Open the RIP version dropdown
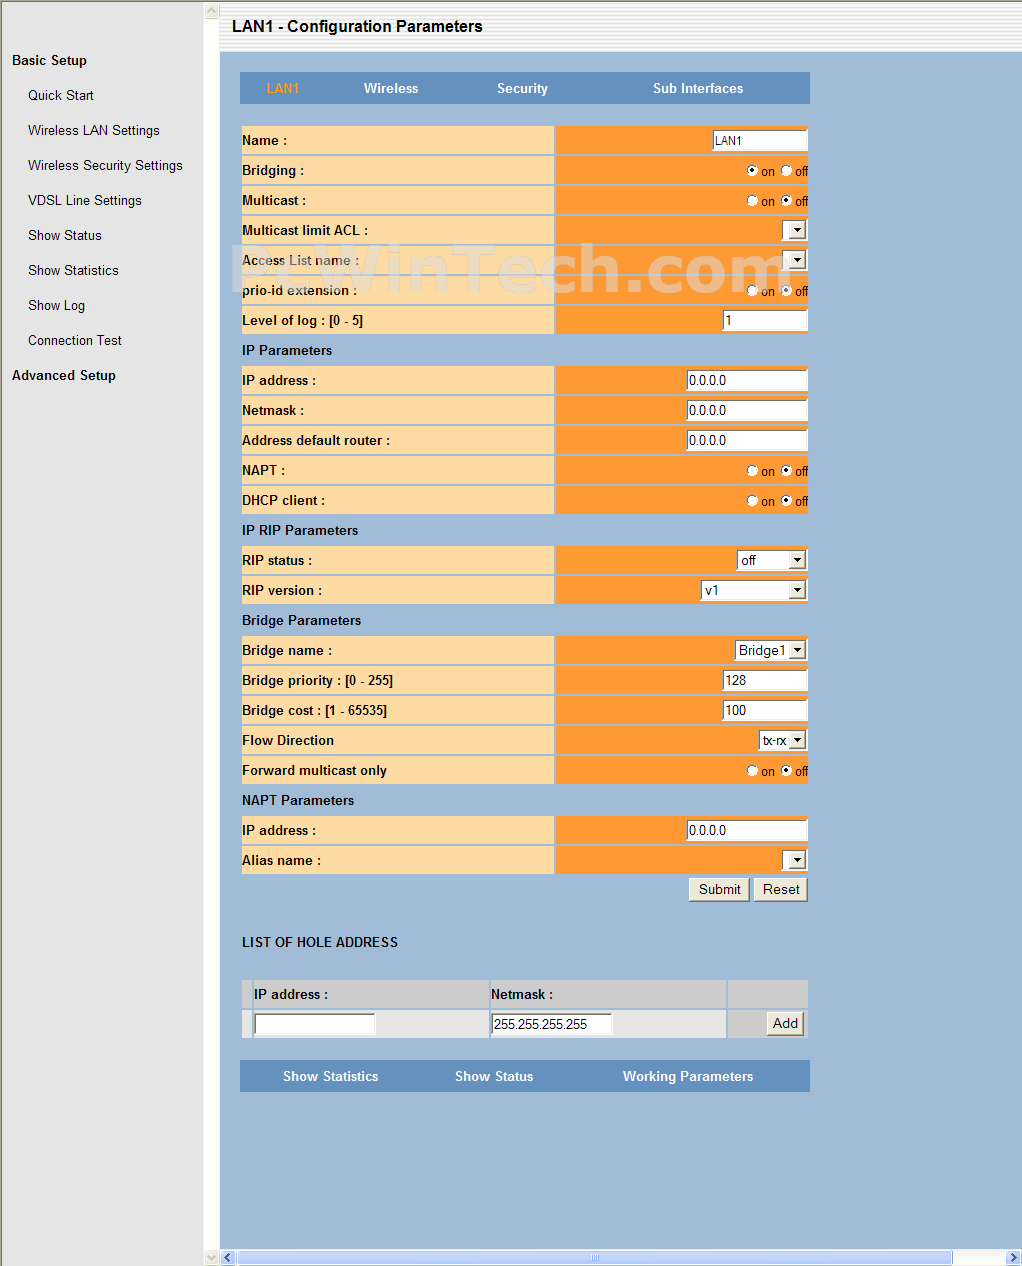The width and height of the screenshot is (1022, 1266). (x=754, y=590)
